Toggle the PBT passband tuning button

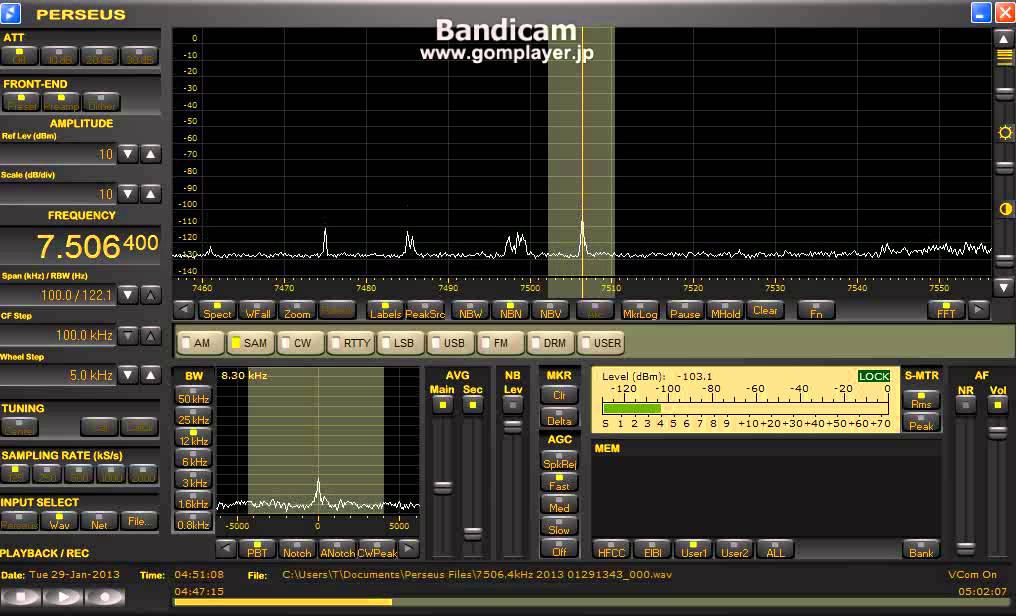257,549
